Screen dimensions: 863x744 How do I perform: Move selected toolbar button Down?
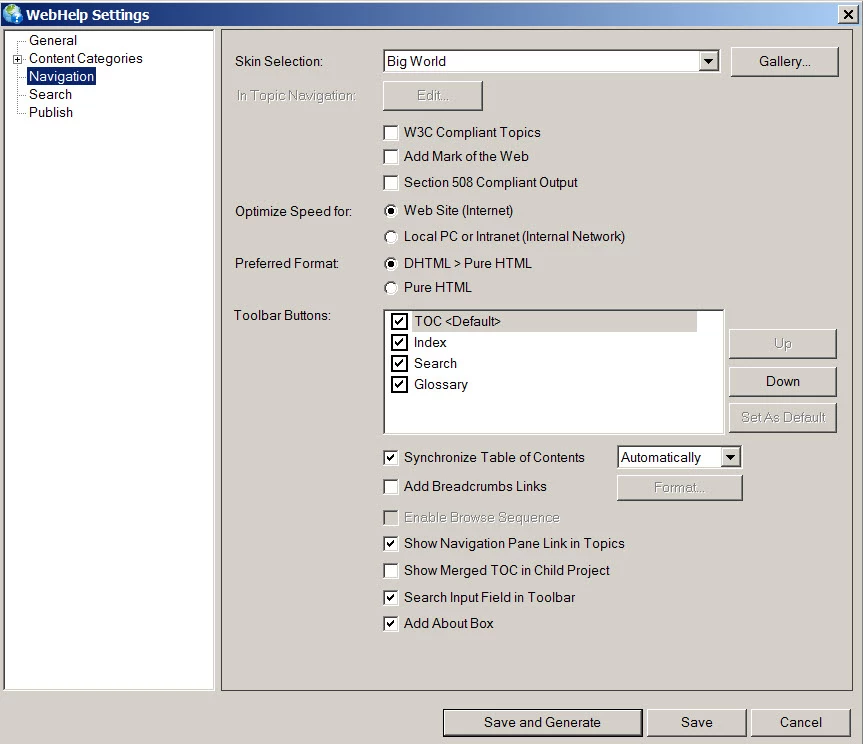[783, 381]
